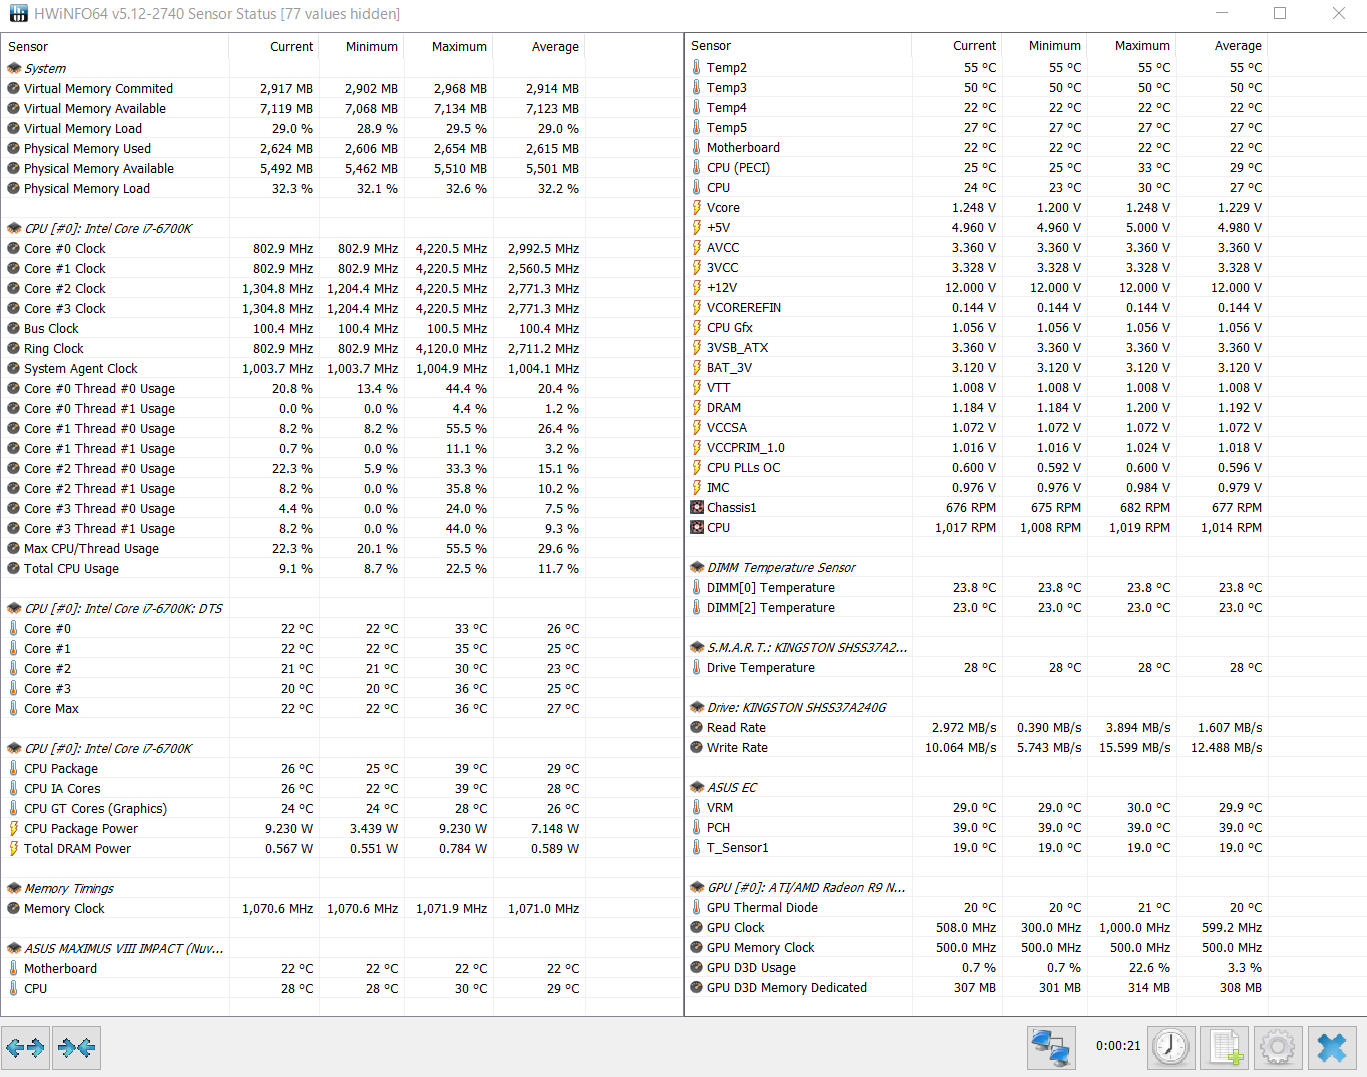
Task: Reset the elapsed time clock icon
Action: 1170,1047
